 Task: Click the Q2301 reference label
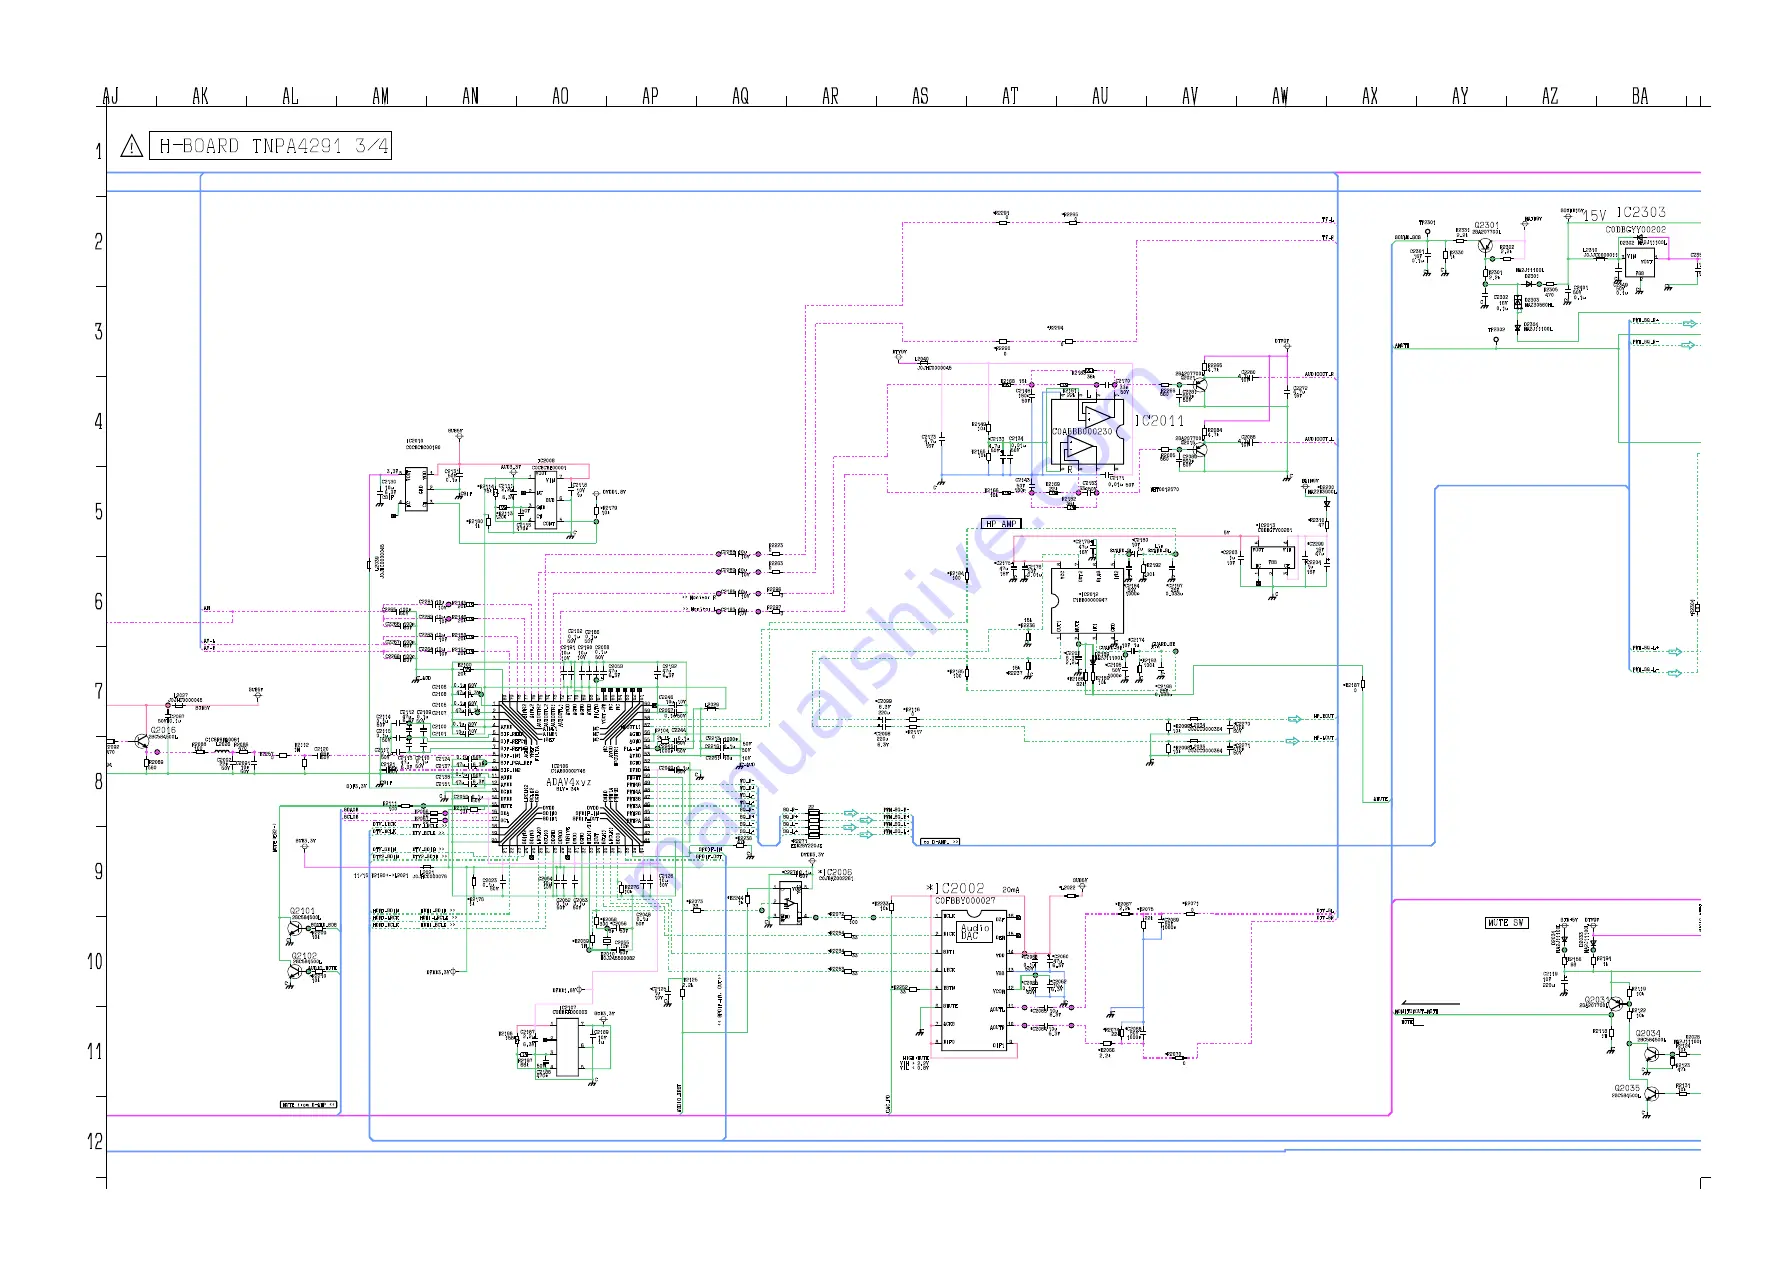pos(1487,226)
